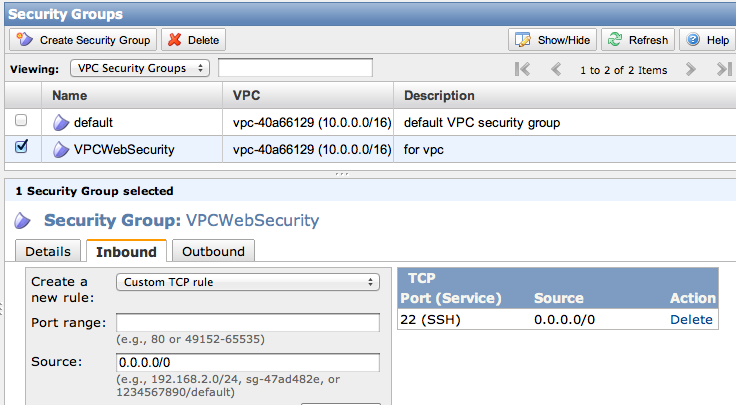Check the default security group checkbox
Image resolution: width=736 pixels, height=405 pixels.
point(21,121)
